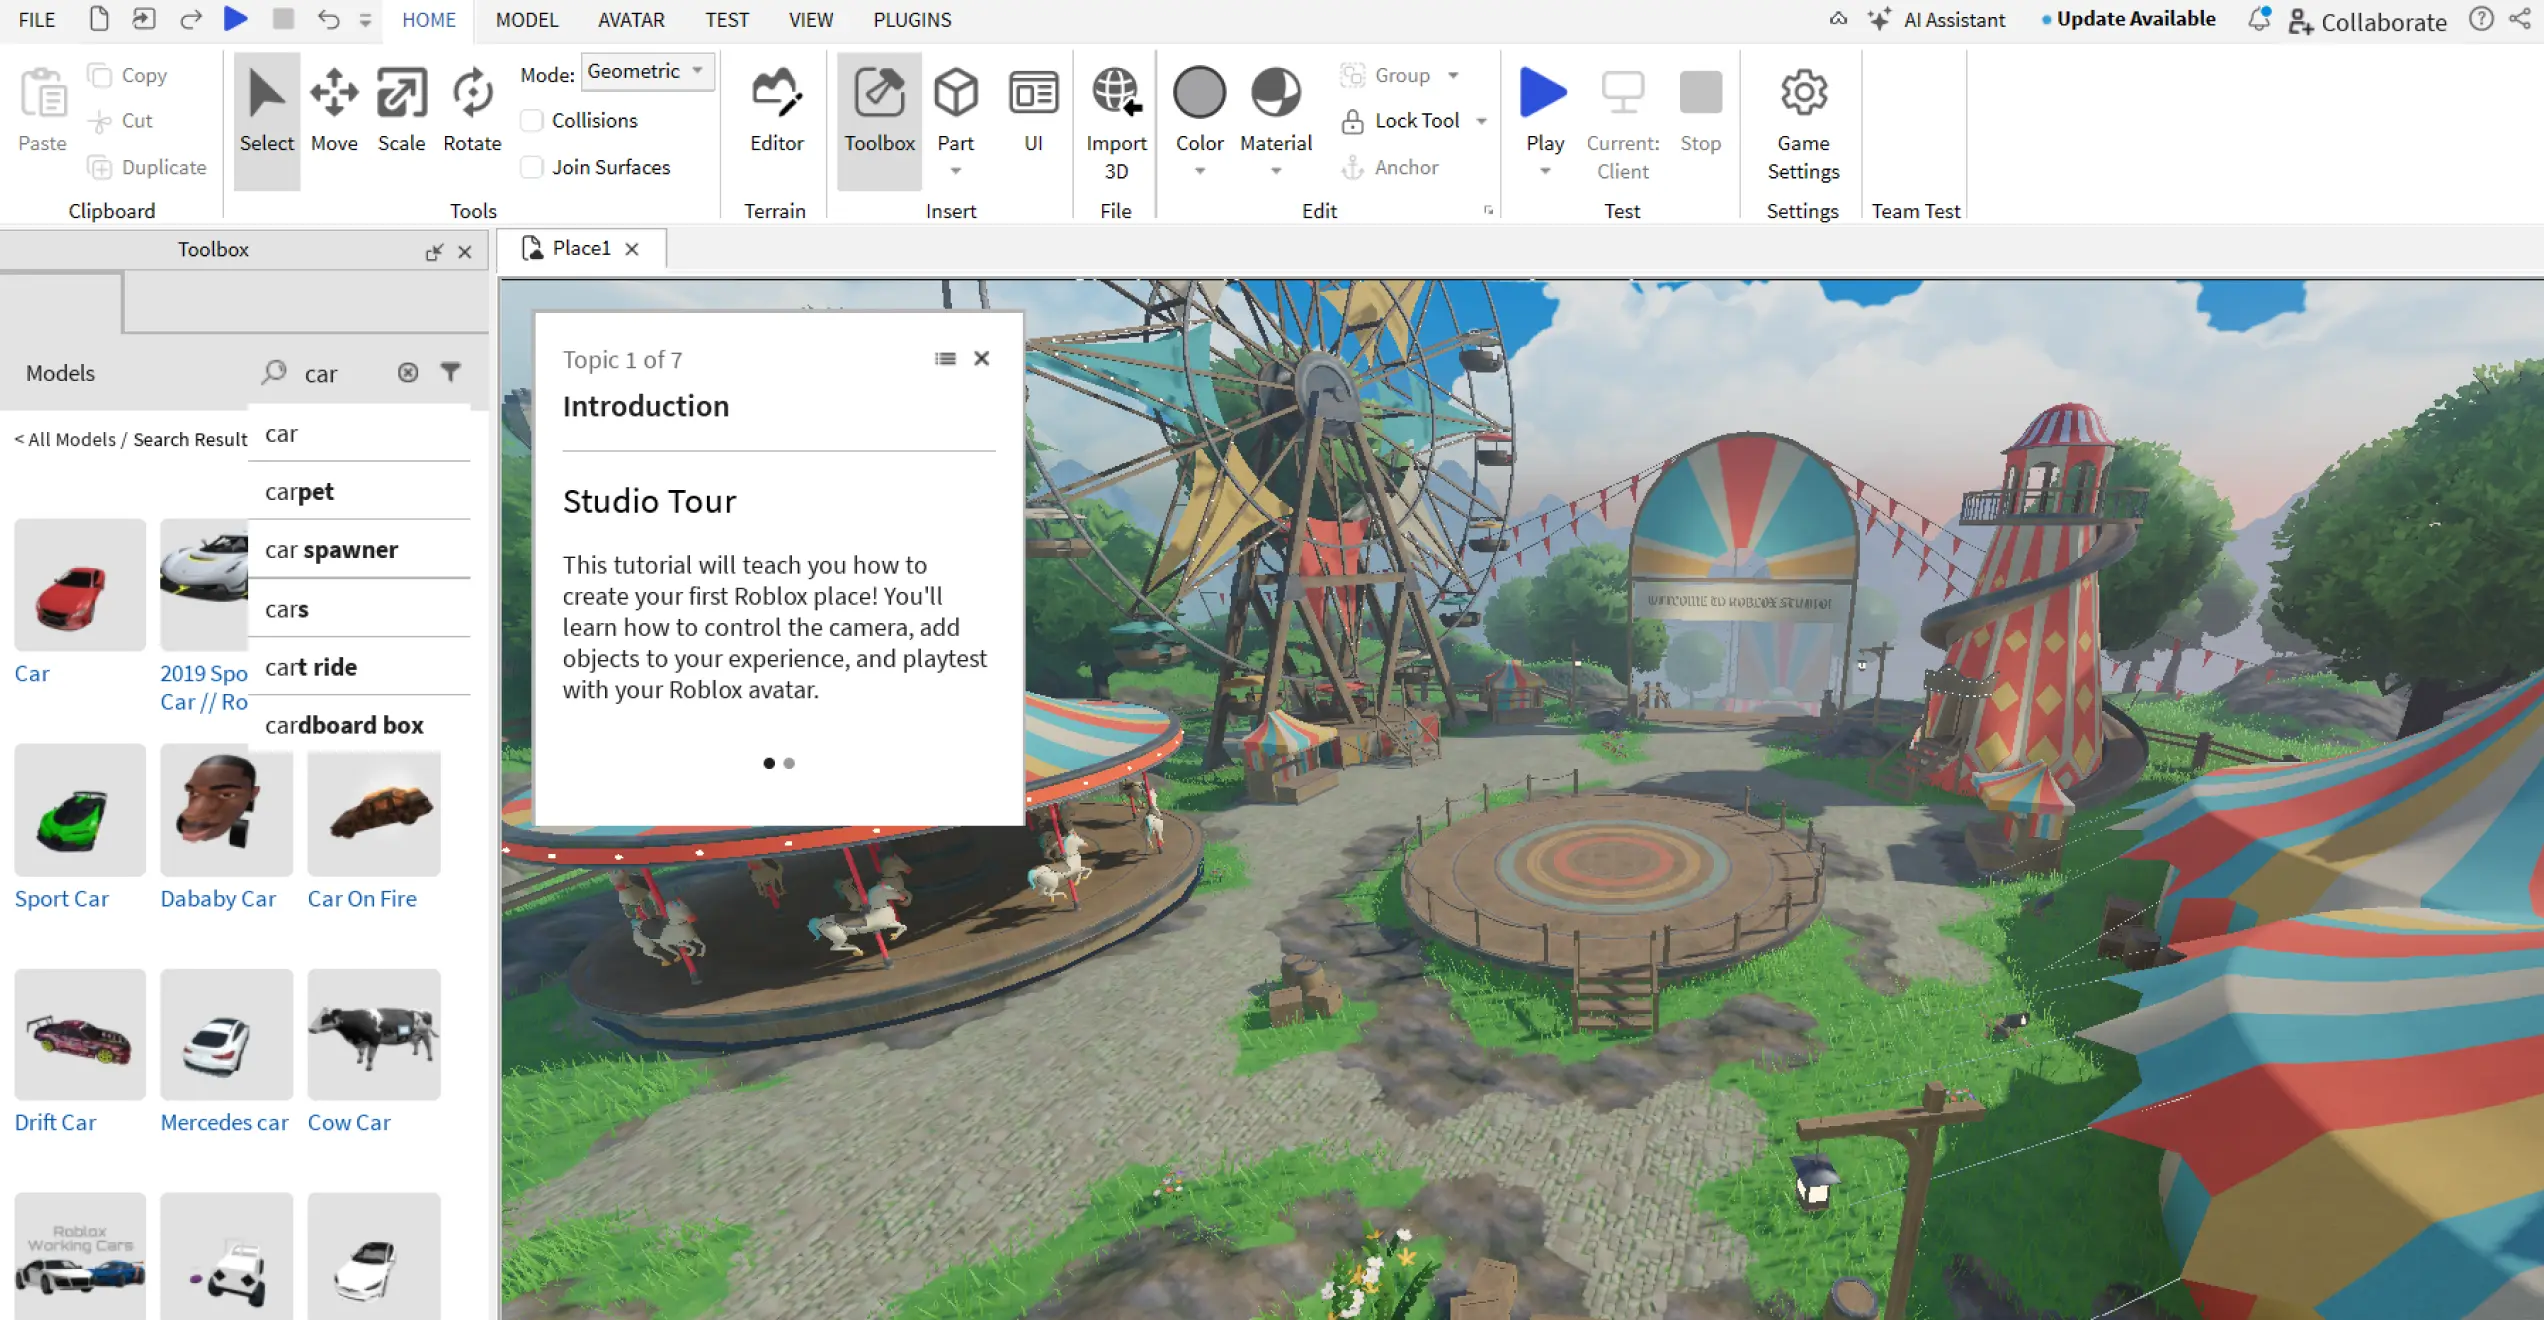Expand the Lock Tool dropdown arrow
The image size is (2544, 1320).
tap(1482, 121)
